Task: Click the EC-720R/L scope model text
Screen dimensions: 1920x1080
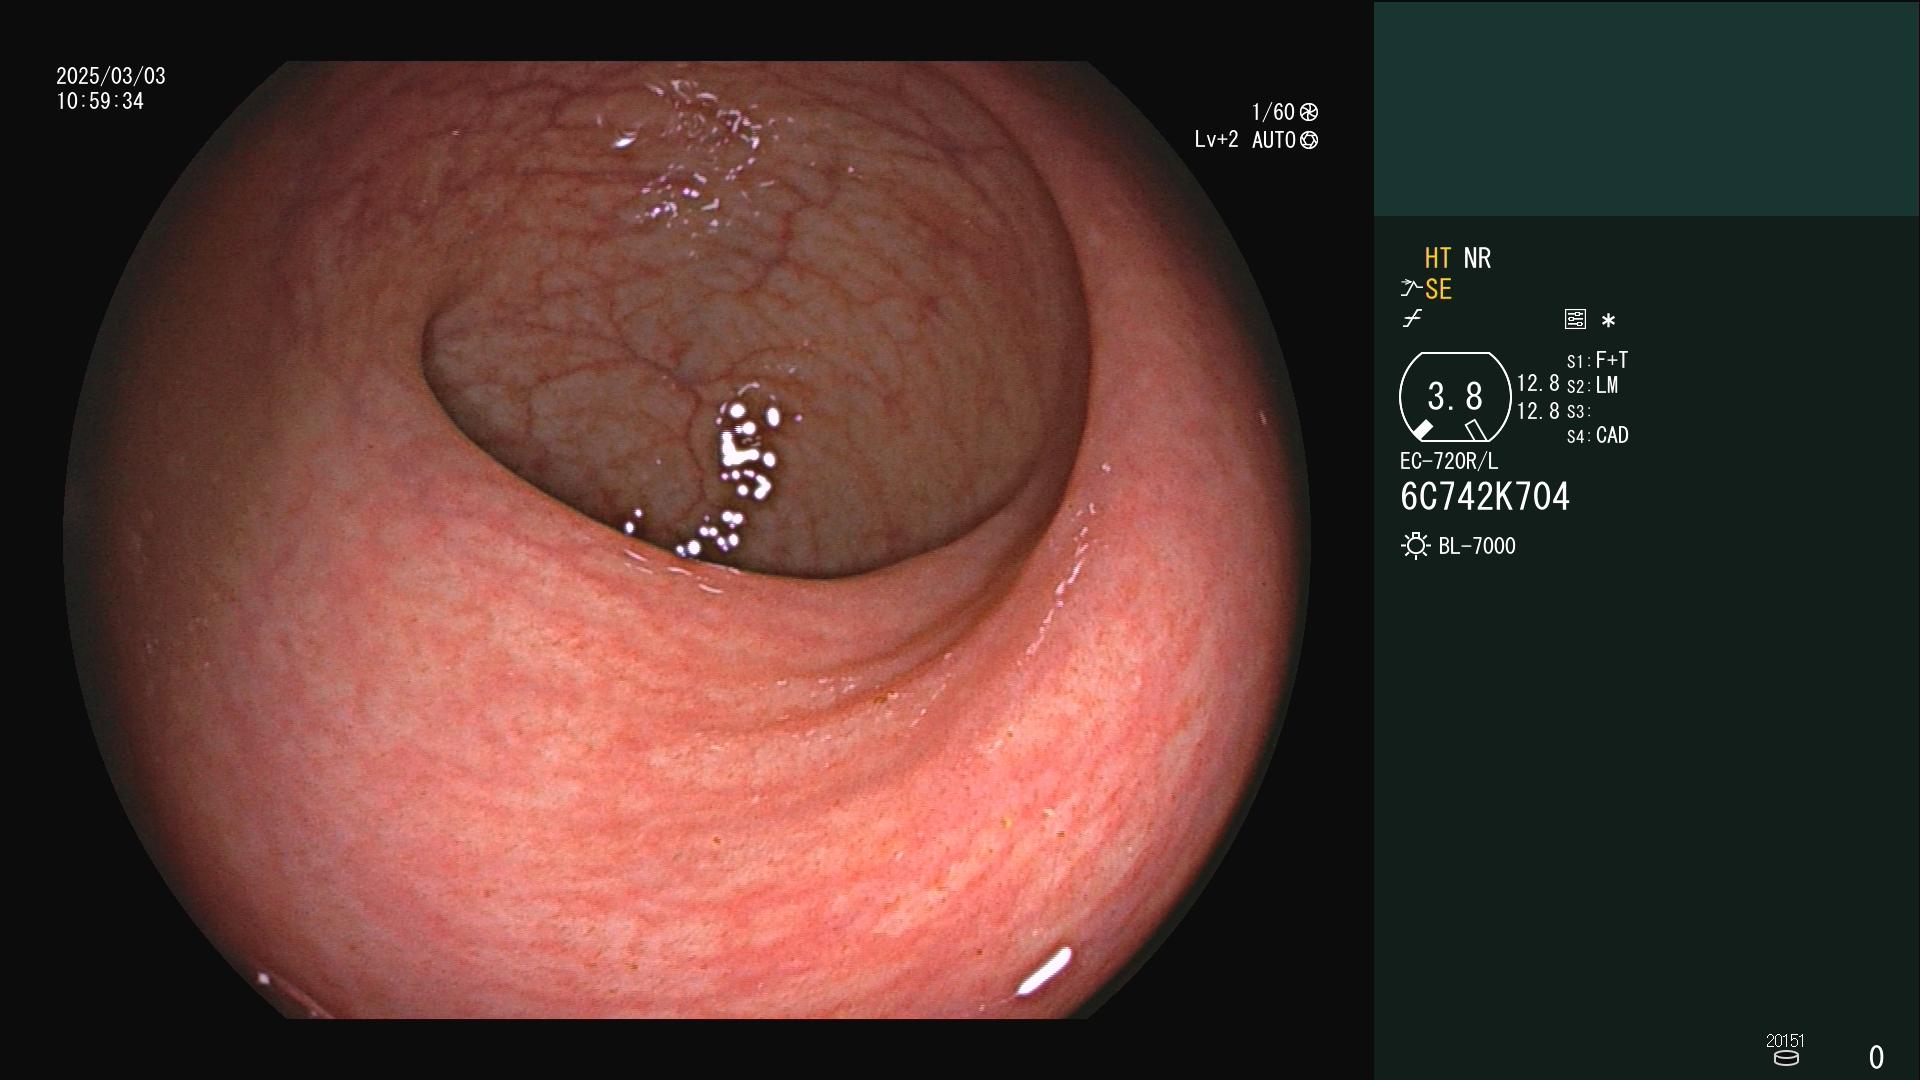Action: (x=1449, y=461)
